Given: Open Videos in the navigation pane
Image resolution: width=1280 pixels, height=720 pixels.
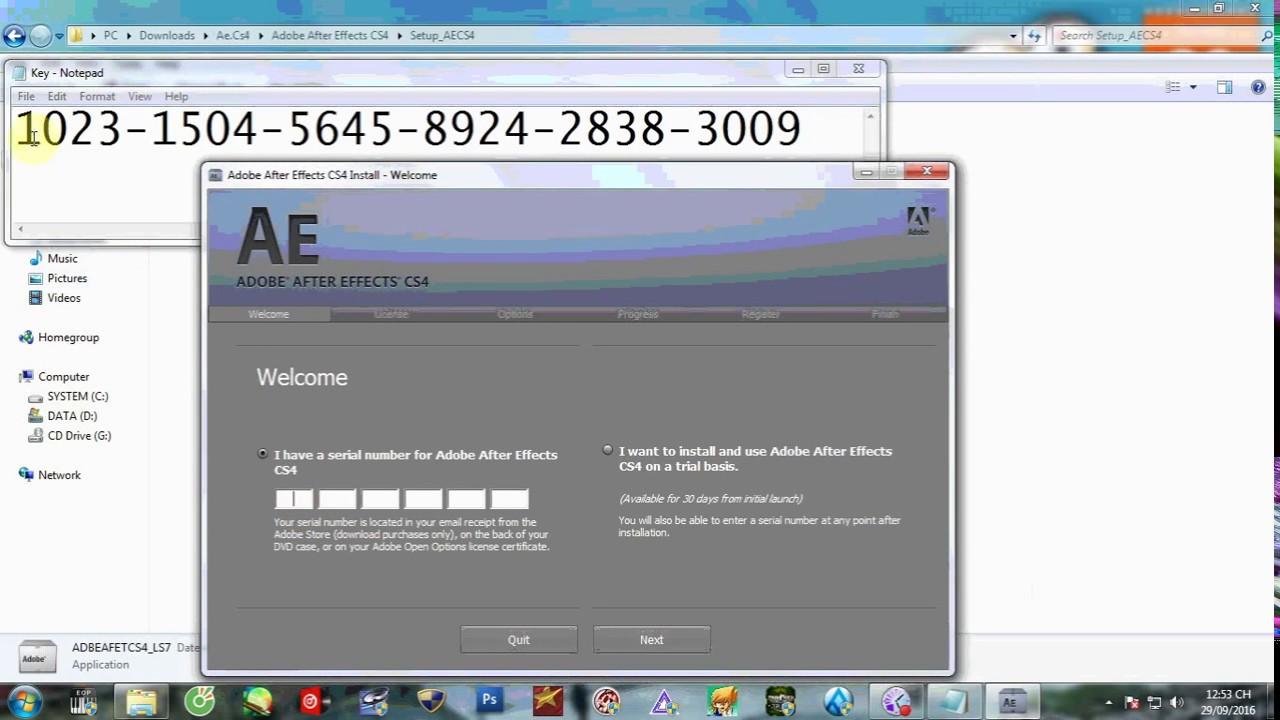Looking at the screenshot, I should [64, 298].
